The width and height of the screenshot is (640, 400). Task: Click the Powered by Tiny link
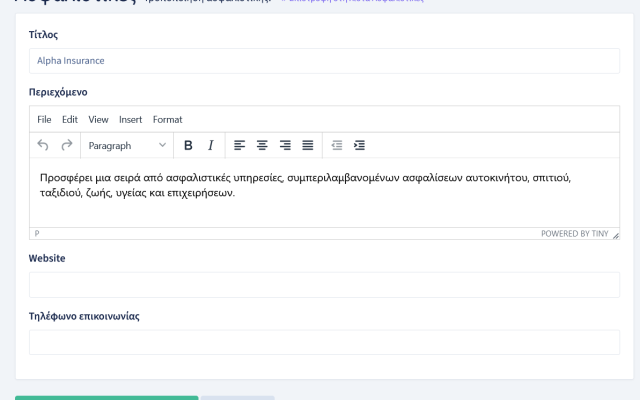(x=575, y=234)
